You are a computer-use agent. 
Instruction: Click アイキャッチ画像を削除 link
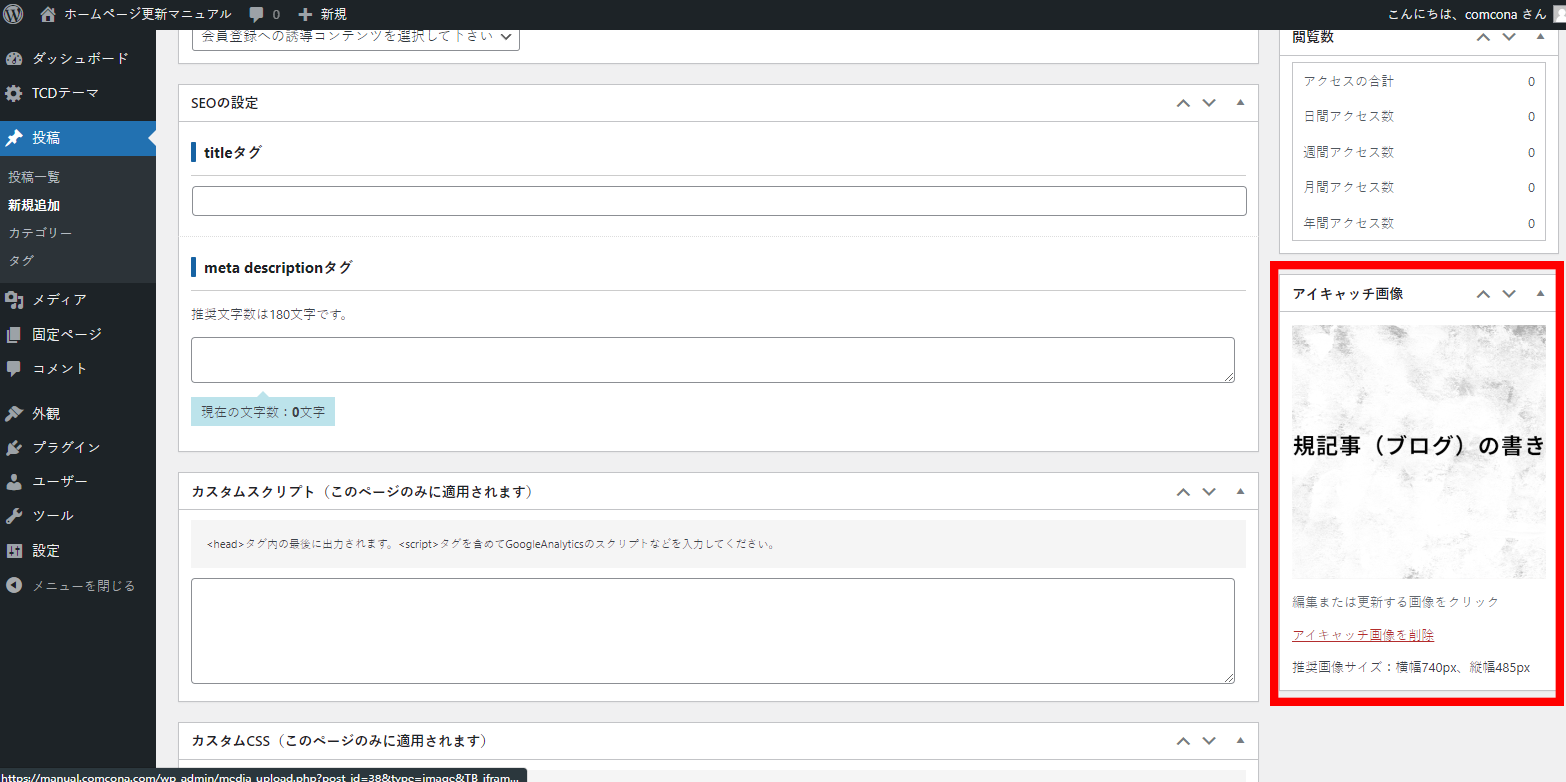tap(1362, 635)
